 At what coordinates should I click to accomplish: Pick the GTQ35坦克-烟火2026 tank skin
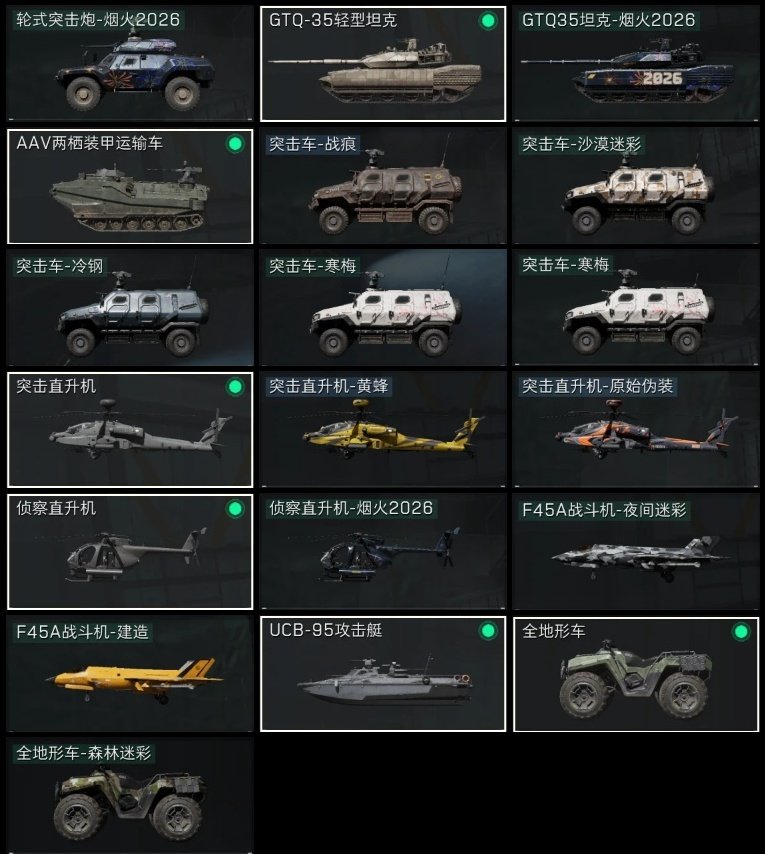coord(636,64)
